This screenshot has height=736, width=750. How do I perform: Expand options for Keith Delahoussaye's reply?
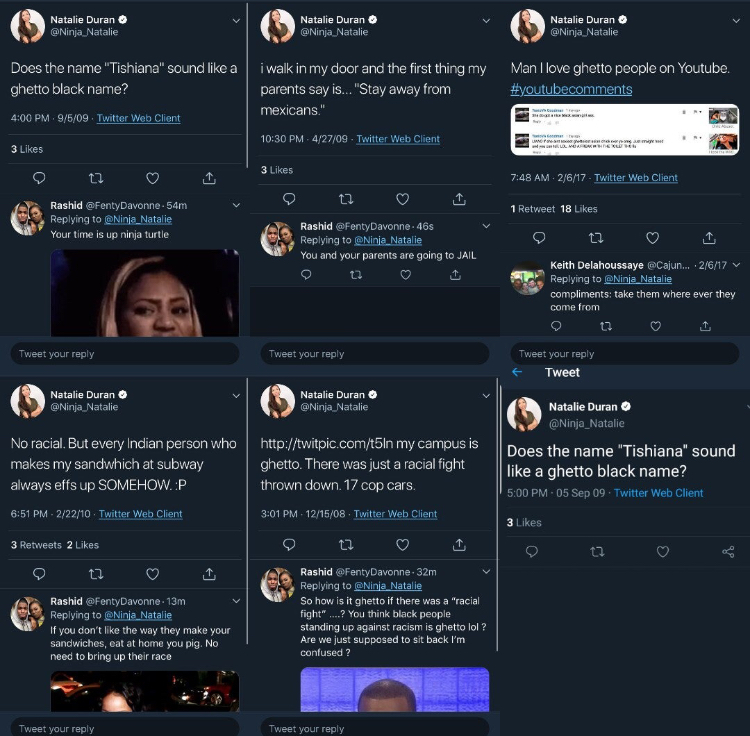click(x=736, y=265)
